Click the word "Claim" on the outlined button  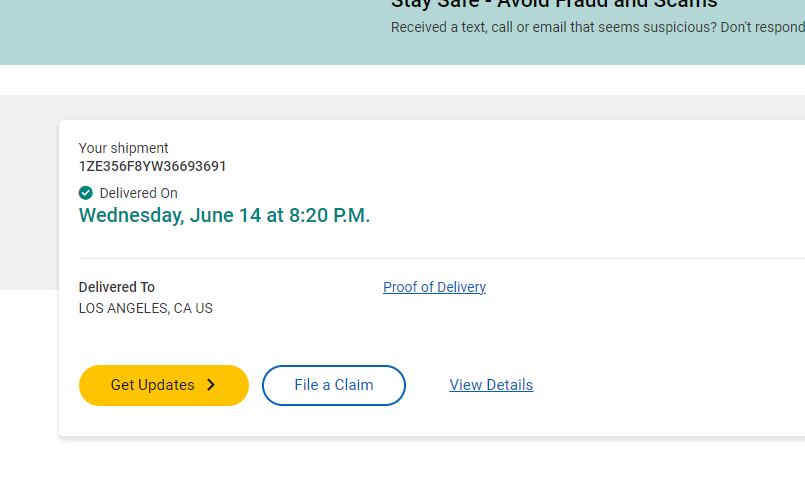(x=354, y=385)
